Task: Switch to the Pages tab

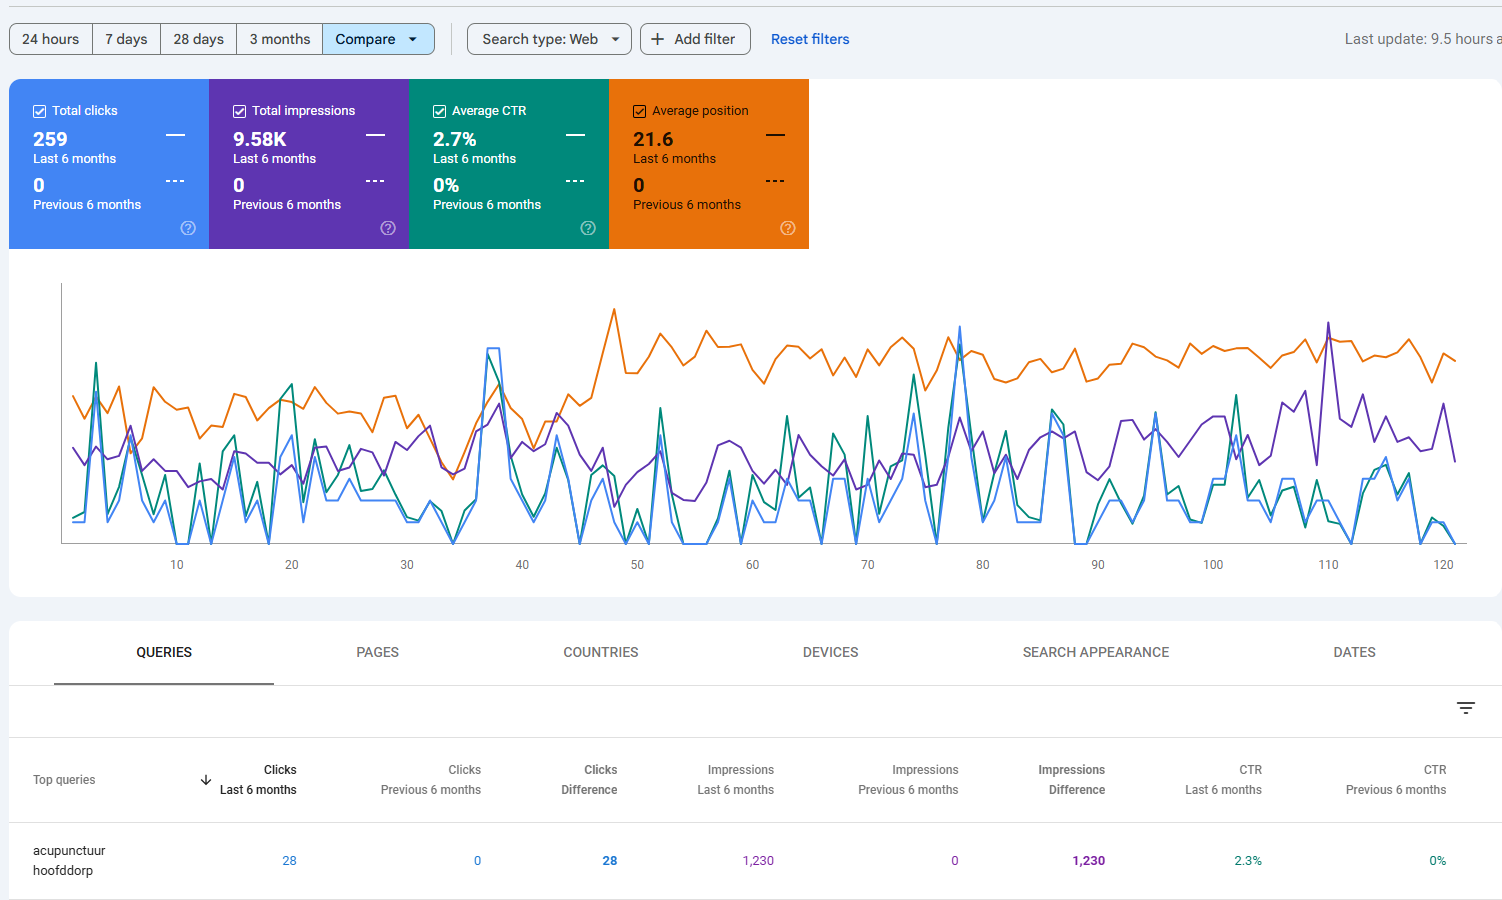Action: click(377, 652)
